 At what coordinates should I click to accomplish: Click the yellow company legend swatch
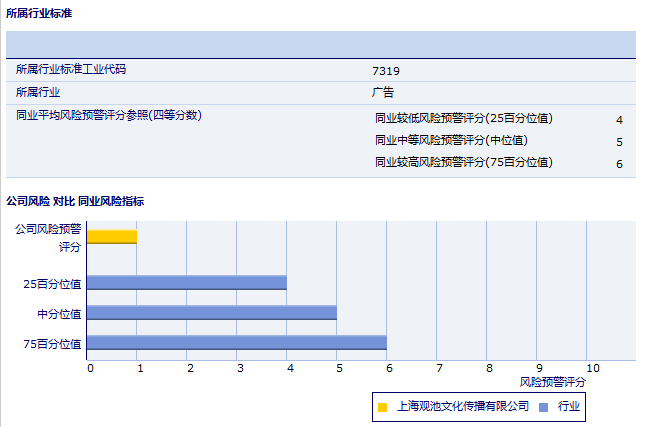(383, 407)
